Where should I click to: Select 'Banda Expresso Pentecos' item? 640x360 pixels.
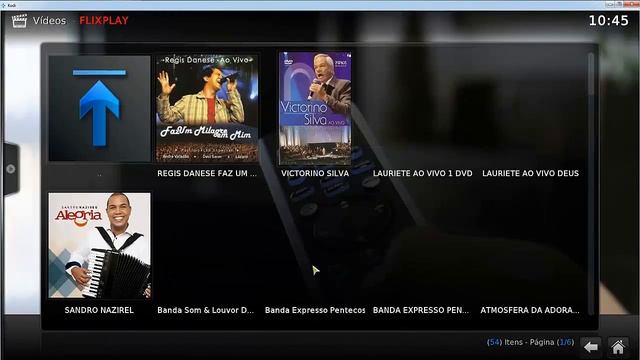315,310
